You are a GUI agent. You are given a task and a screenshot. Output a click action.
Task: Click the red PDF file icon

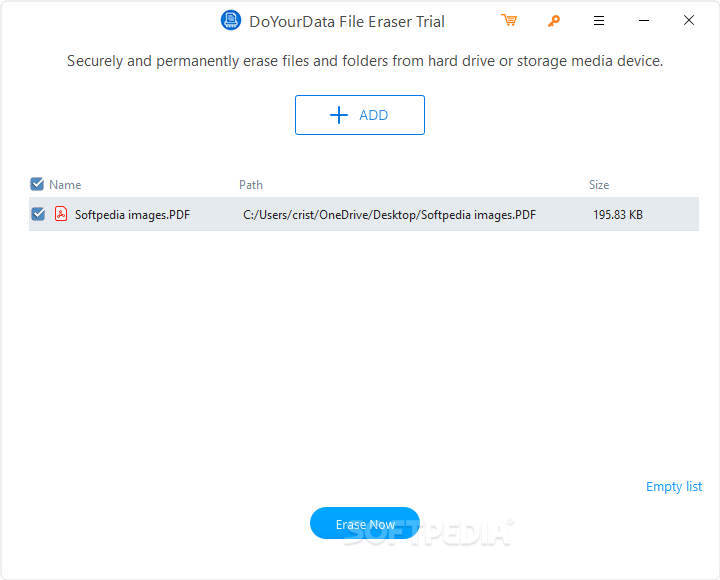(61, 214)
